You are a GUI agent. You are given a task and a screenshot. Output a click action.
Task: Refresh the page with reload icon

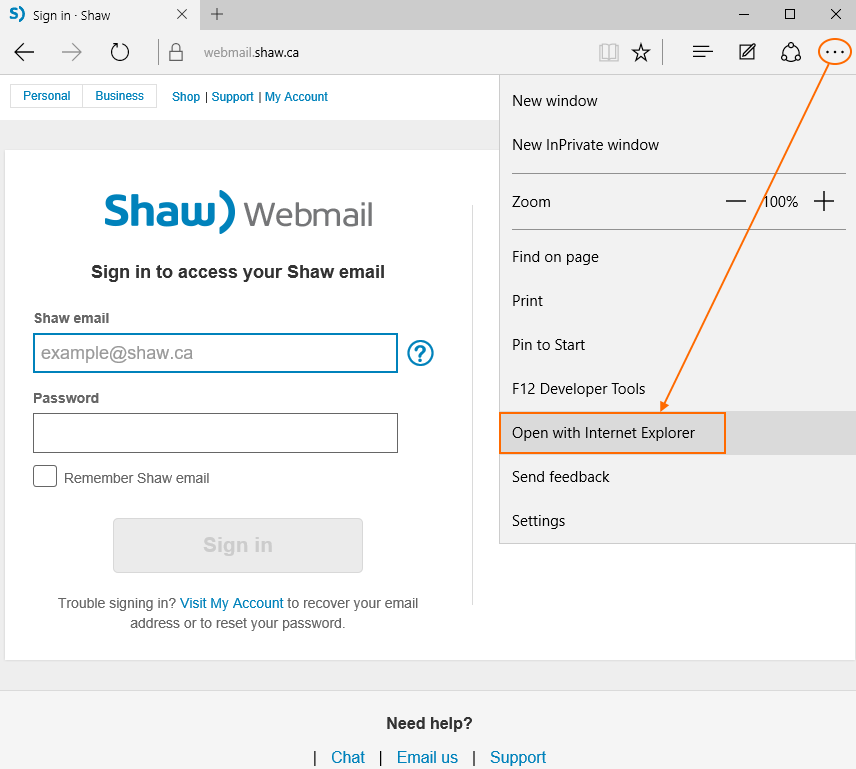click(x=120, y=52)
